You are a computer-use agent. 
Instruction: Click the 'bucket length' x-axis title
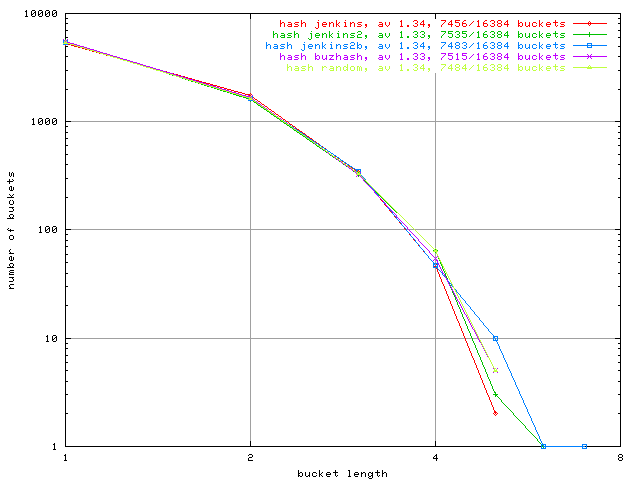pos(342,473)
